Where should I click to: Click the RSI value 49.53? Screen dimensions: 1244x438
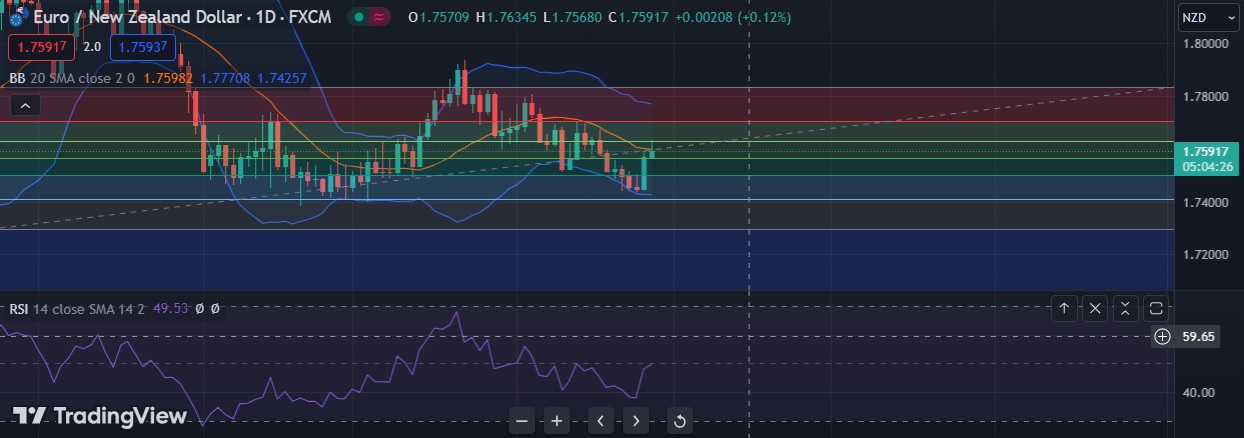coord(171,309)
